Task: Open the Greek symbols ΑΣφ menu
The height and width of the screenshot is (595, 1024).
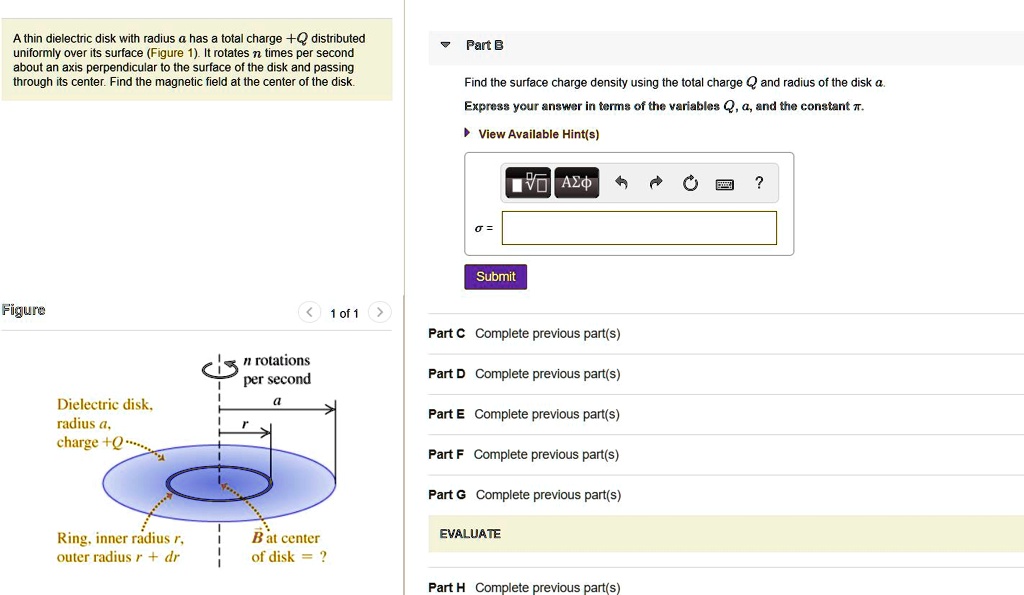Action: pos(576,182)
